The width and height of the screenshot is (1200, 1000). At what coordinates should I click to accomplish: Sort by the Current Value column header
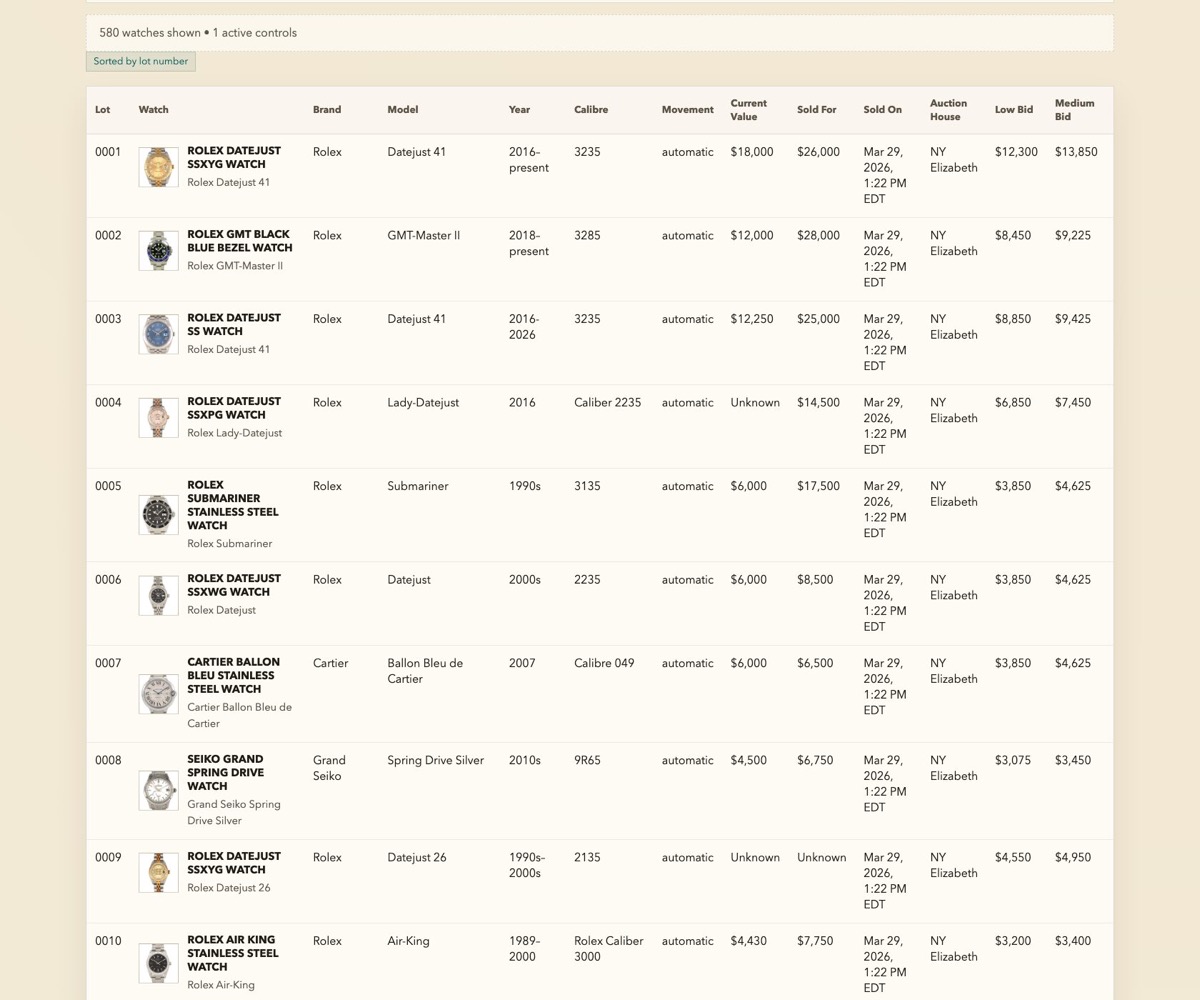pos(748,110)
